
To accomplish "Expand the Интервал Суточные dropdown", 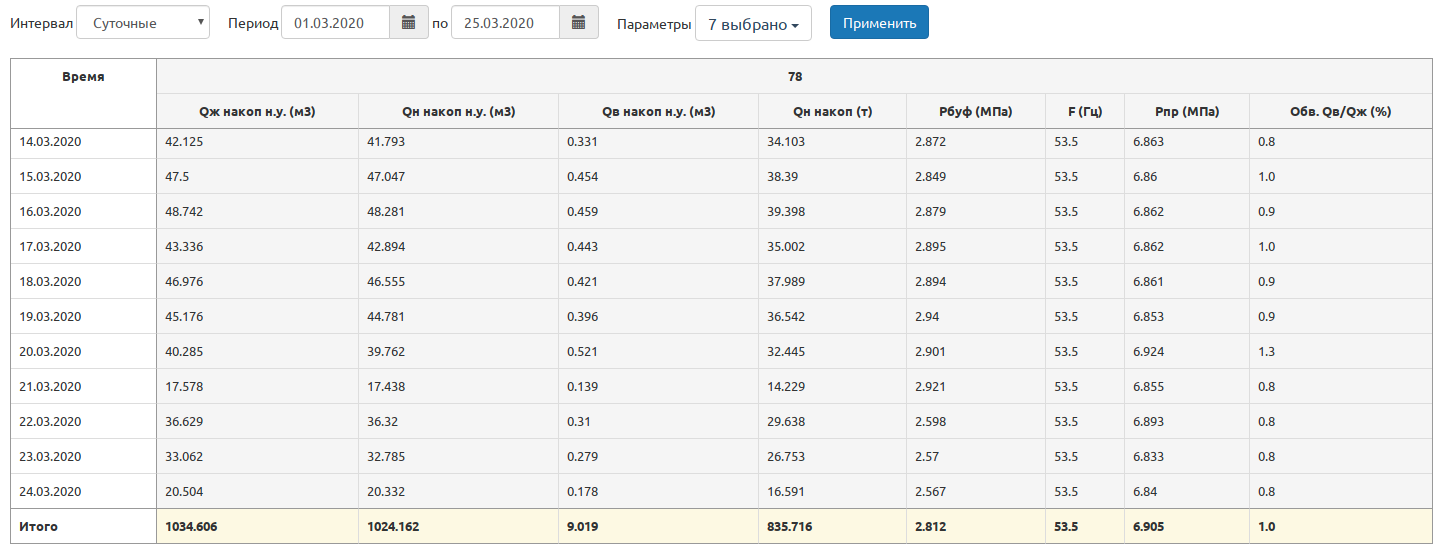I will 143,23.
